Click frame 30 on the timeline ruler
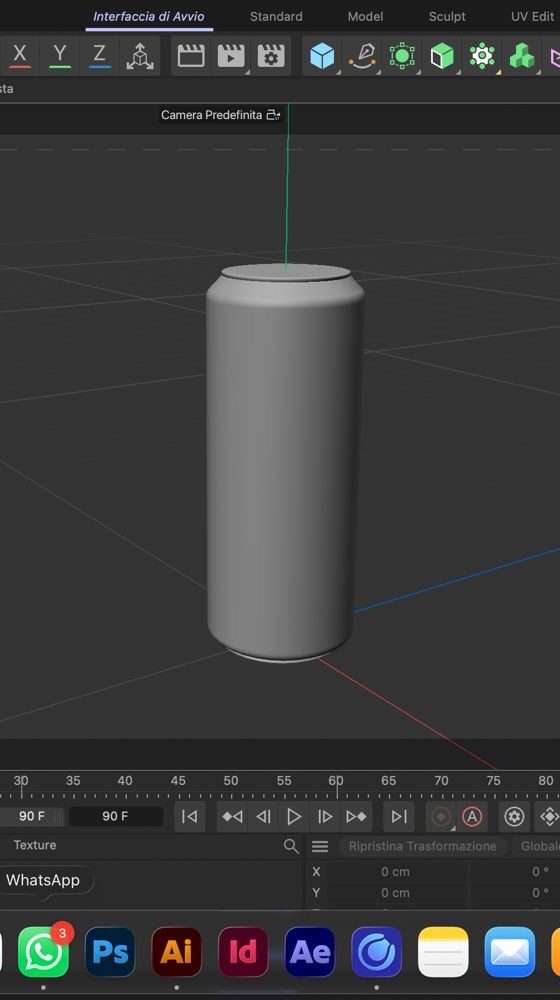The height and width of the screenshot is (1000, 560). [21, 781]
